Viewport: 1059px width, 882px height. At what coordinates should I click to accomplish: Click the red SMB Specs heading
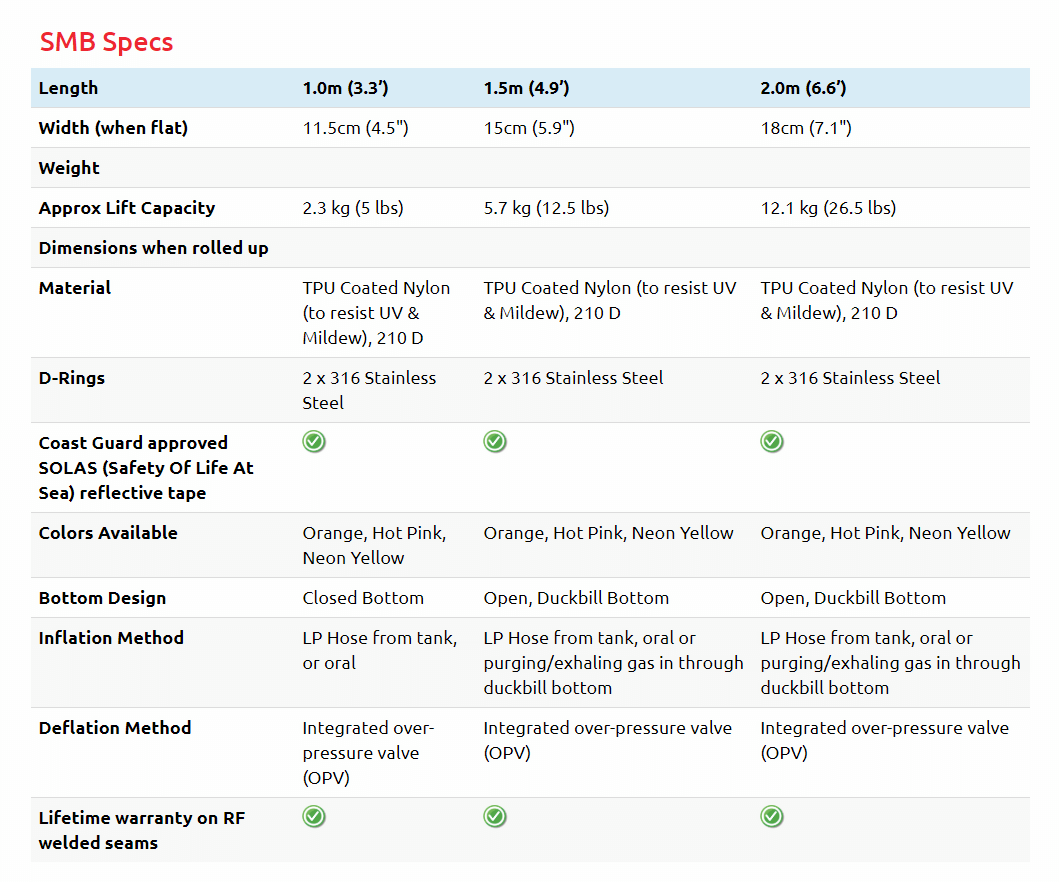(106, 42)
